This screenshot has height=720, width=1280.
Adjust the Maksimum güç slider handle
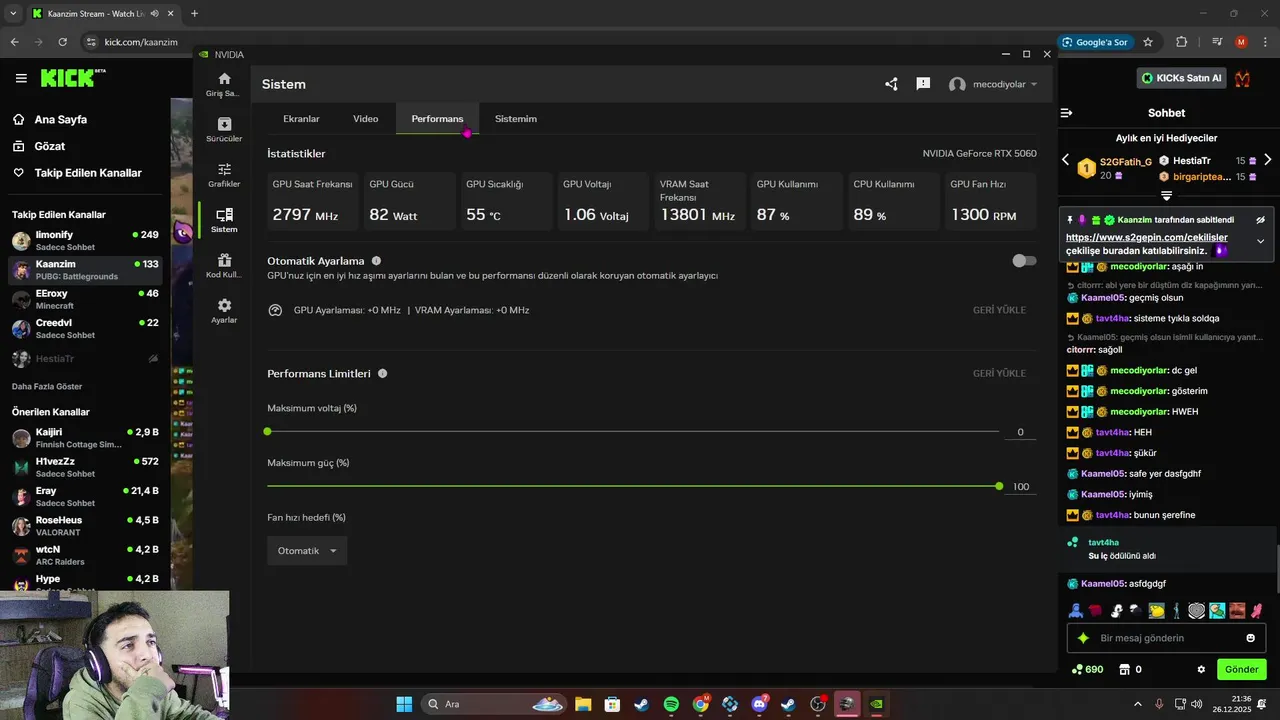999,486
